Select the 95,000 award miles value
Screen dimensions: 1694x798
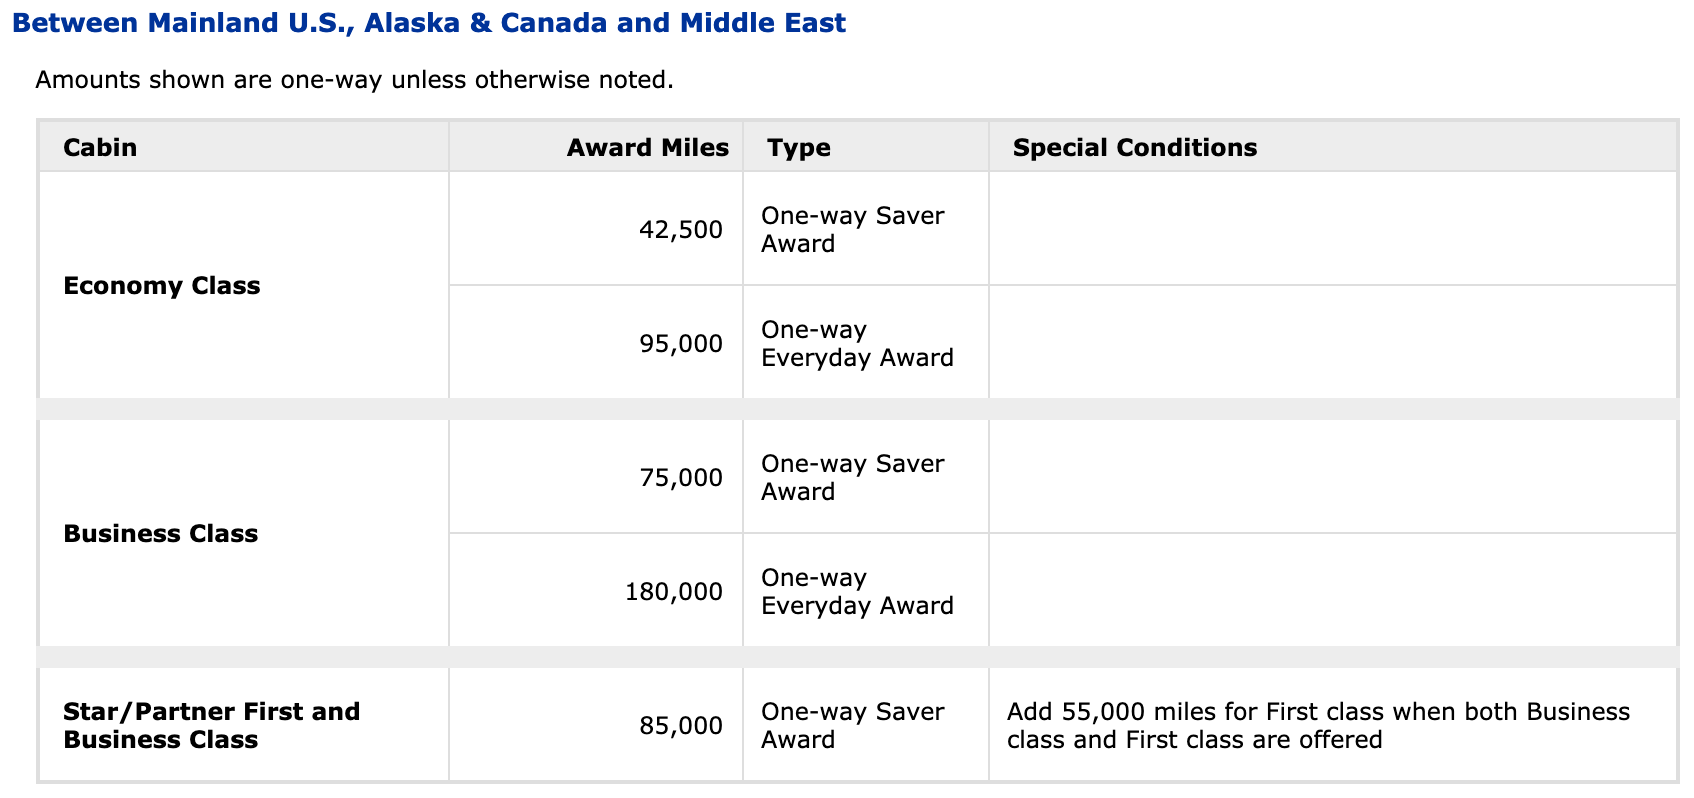[x=680, y=344]
